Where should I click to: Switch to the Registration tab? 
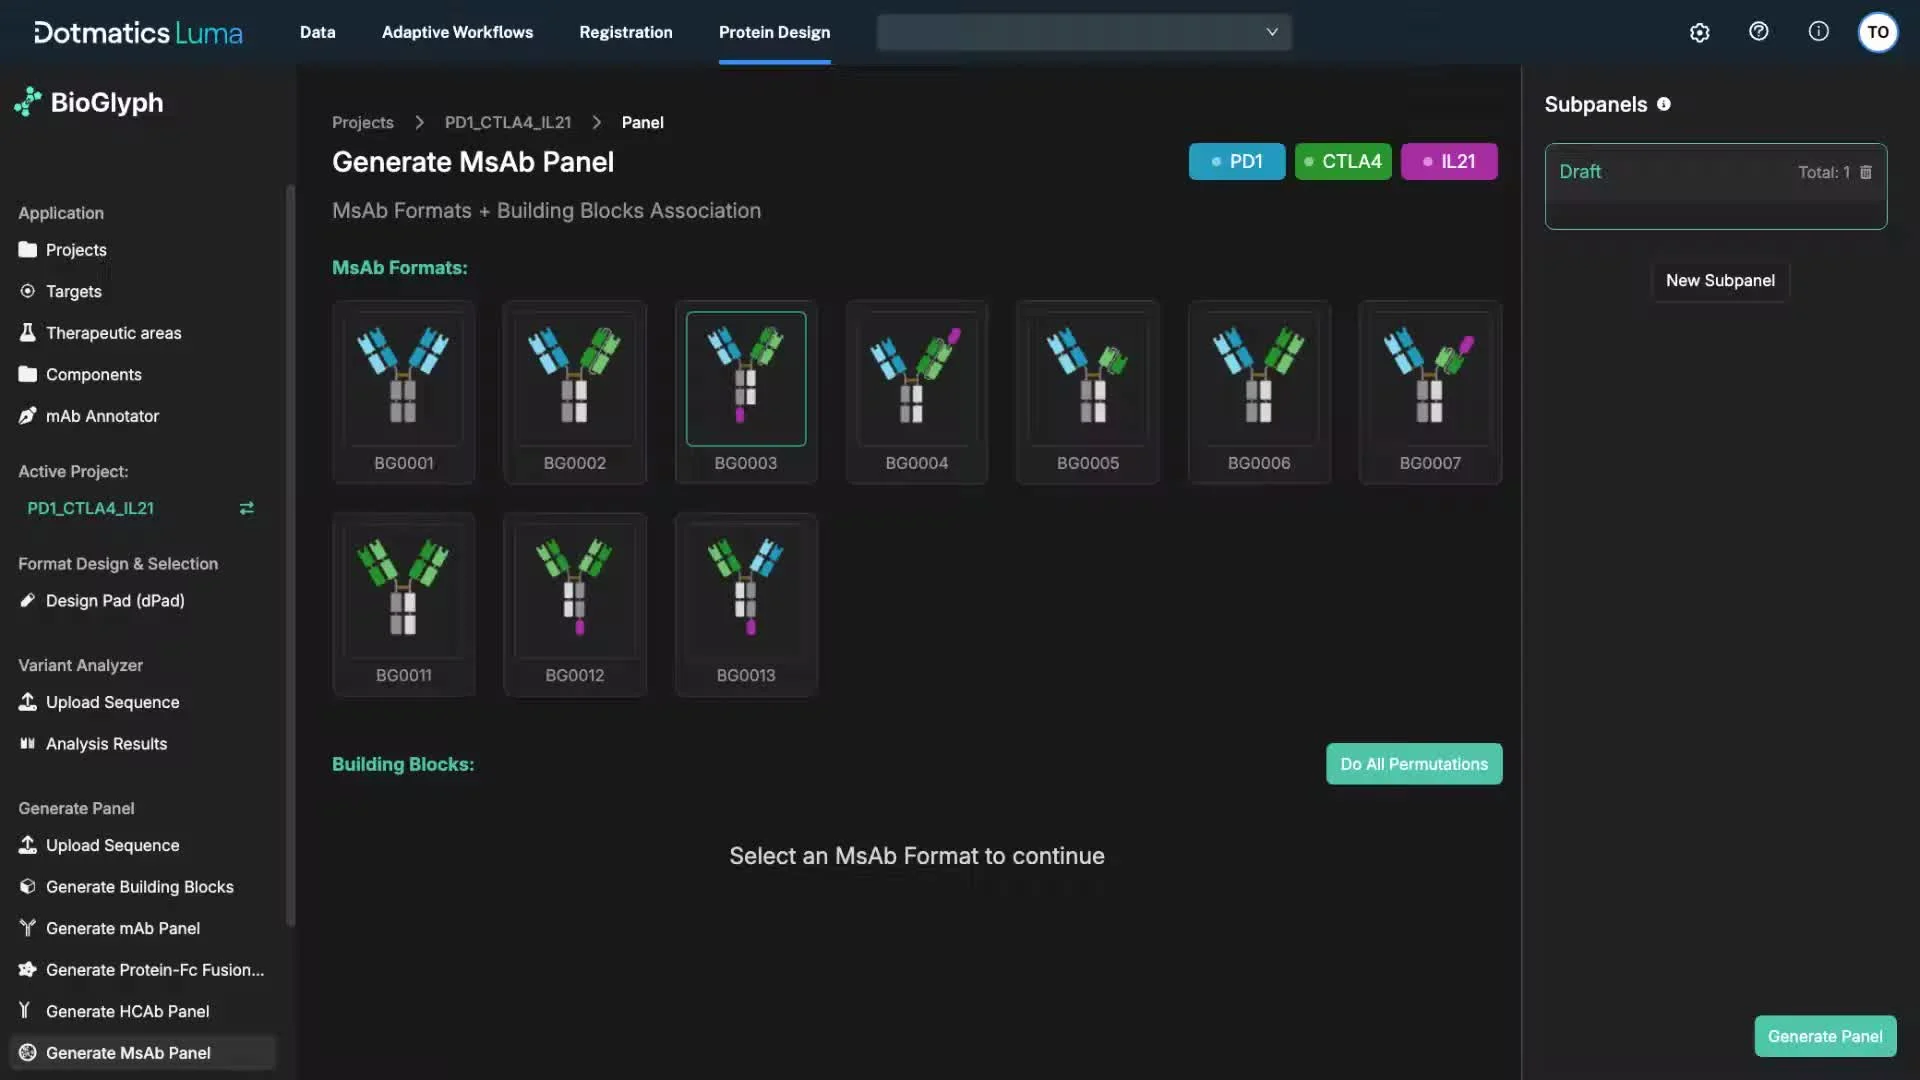(625, 32)
